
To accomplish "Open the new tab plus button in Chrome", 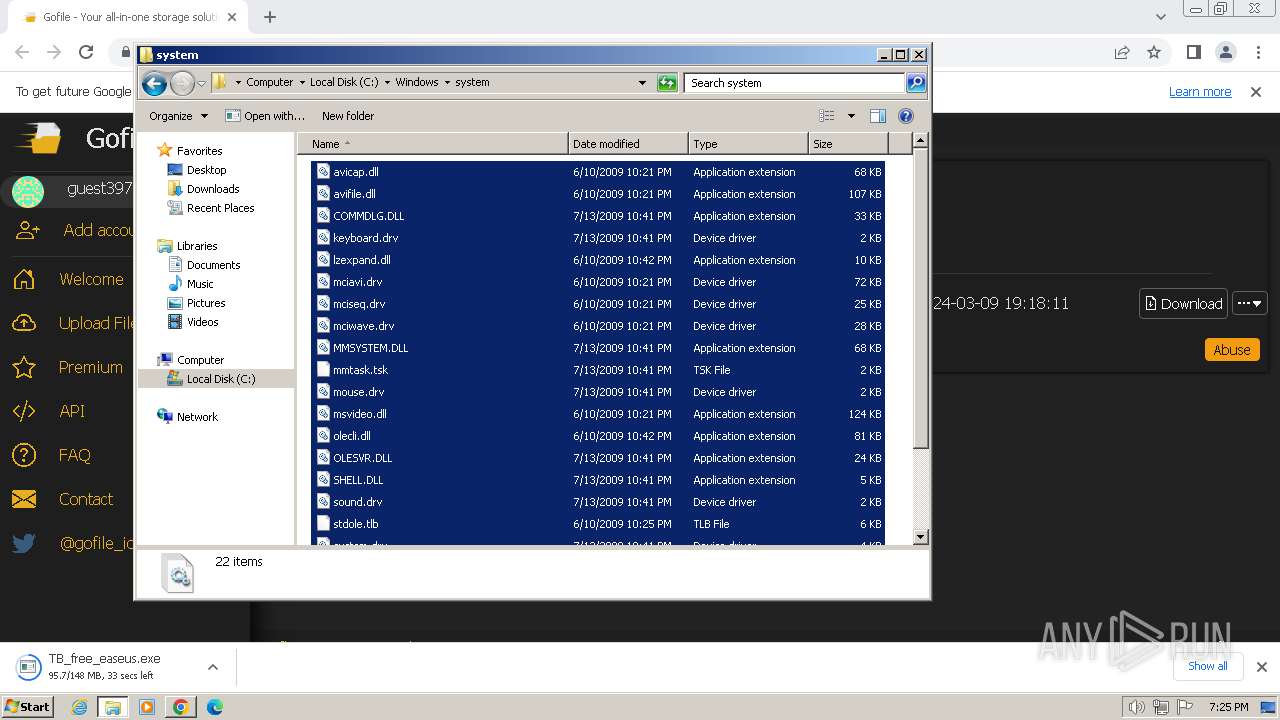I will [x=270, y=17].
